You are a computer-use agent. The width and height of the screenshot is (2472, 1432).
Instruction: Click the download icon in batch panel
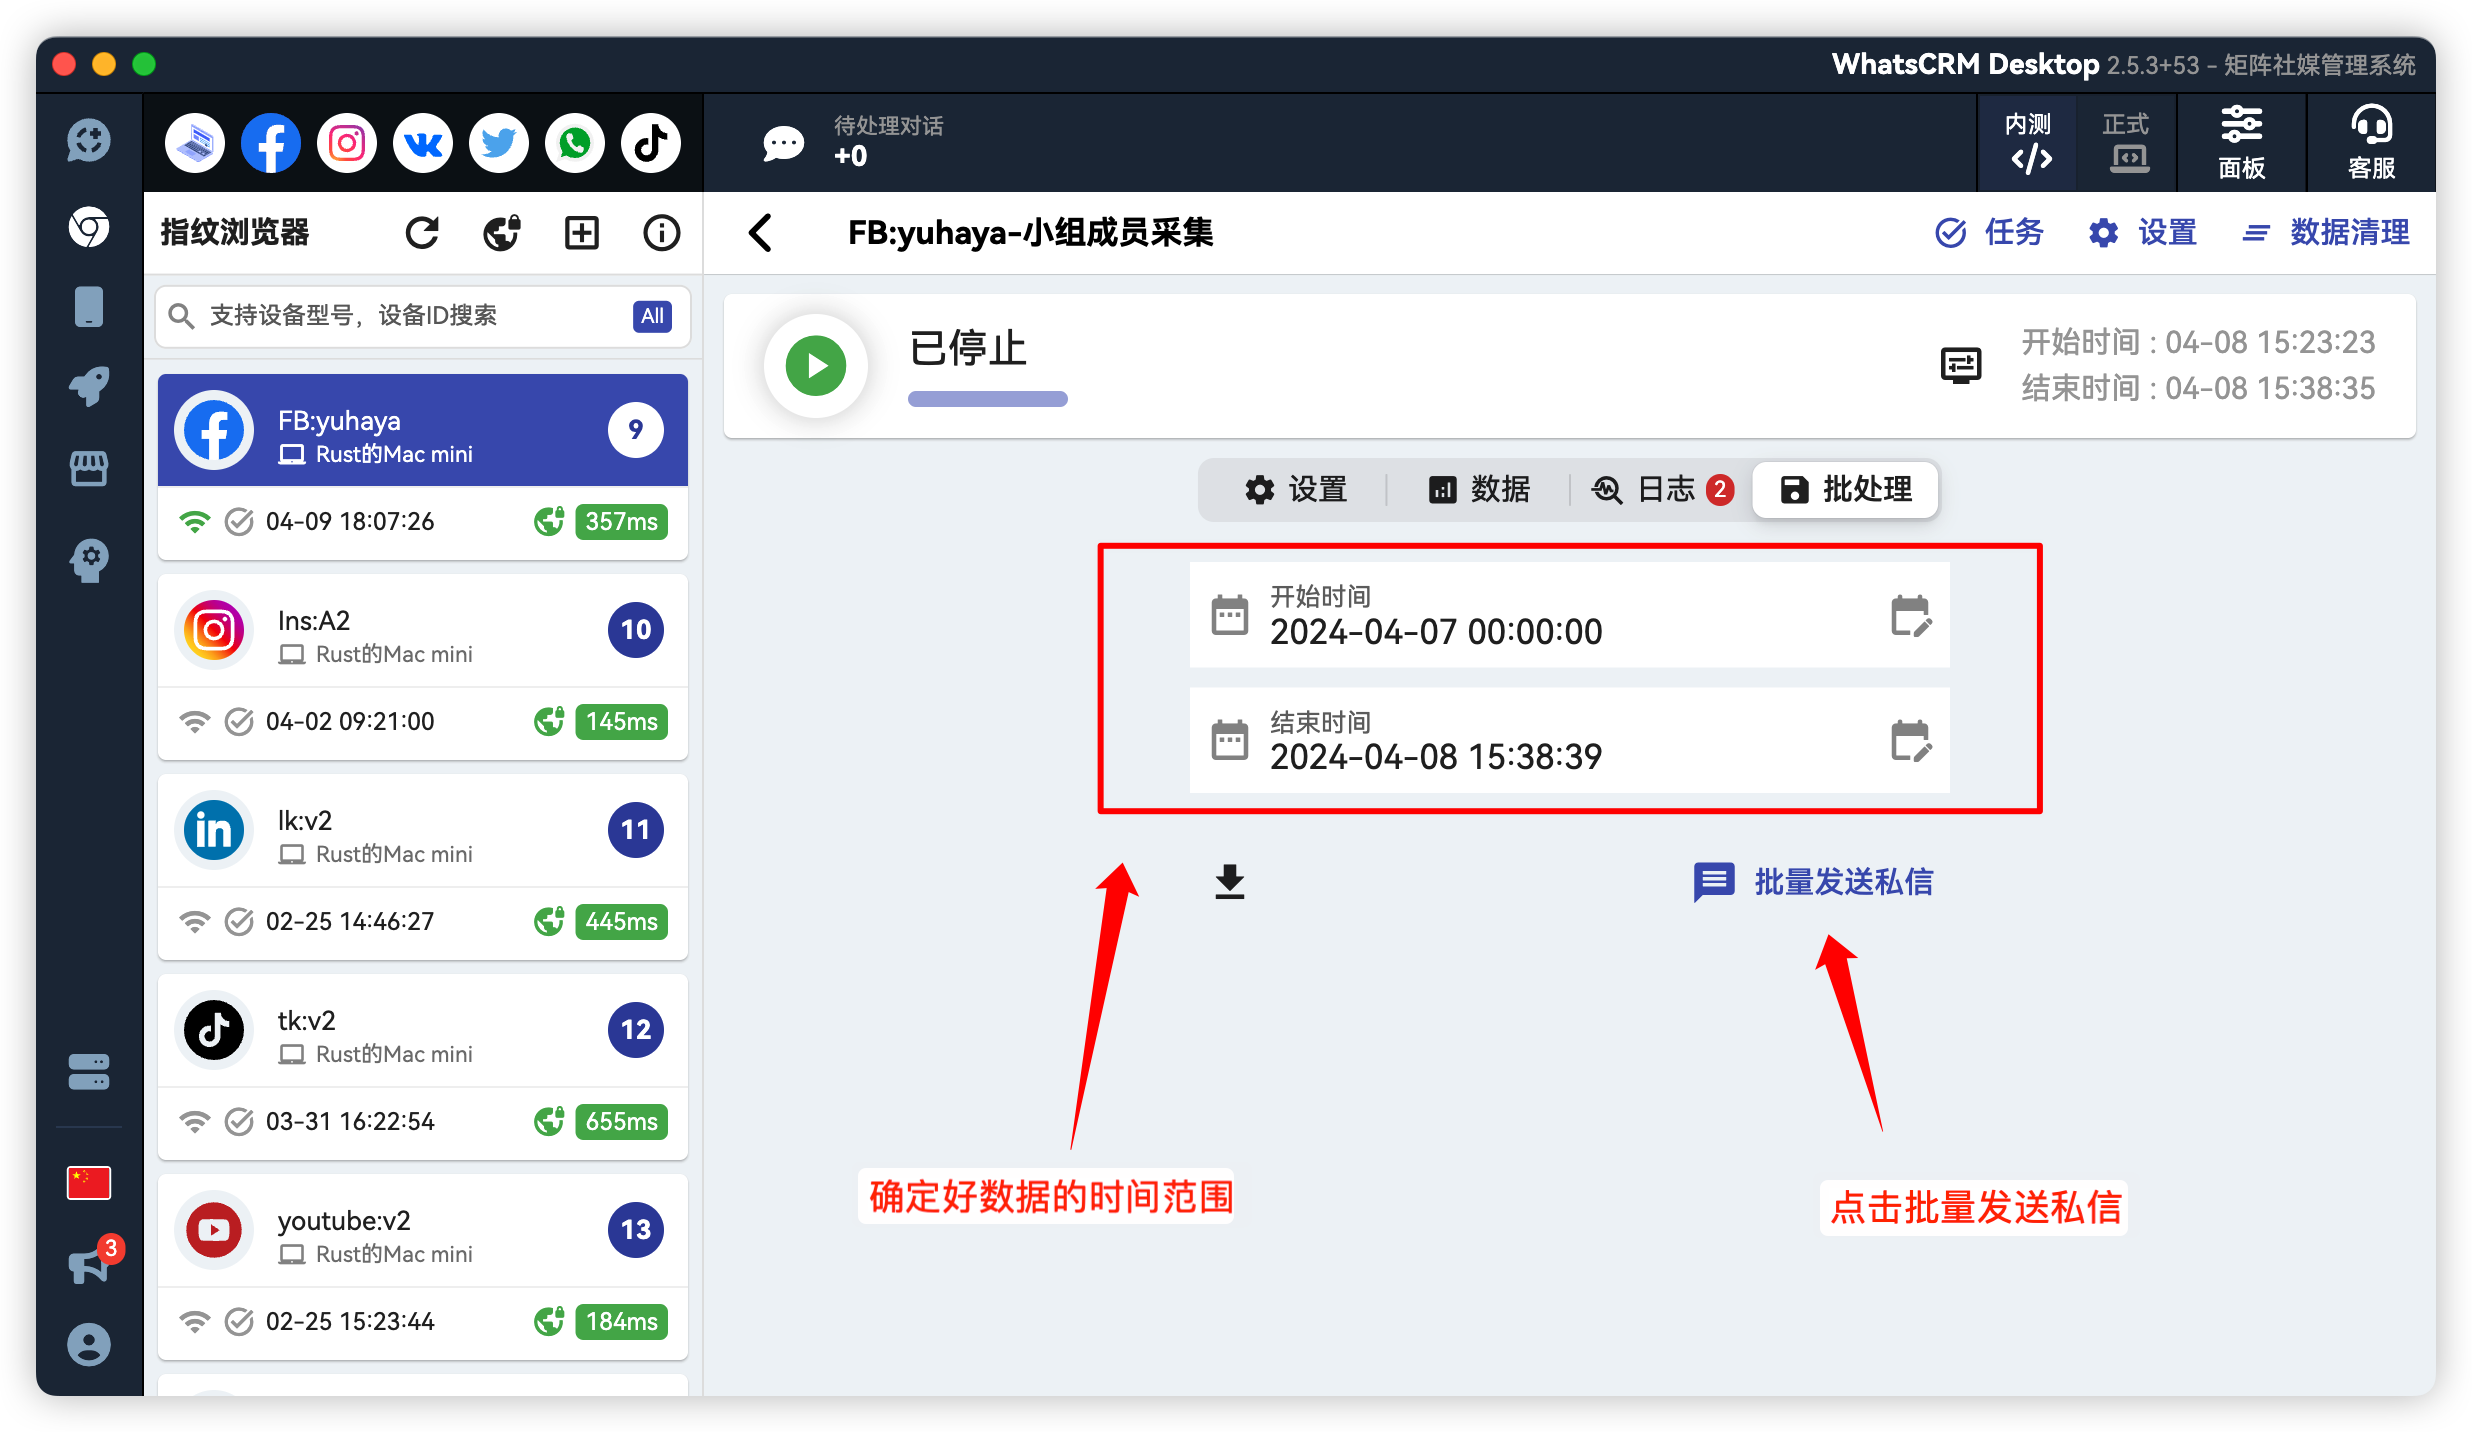1228,882
